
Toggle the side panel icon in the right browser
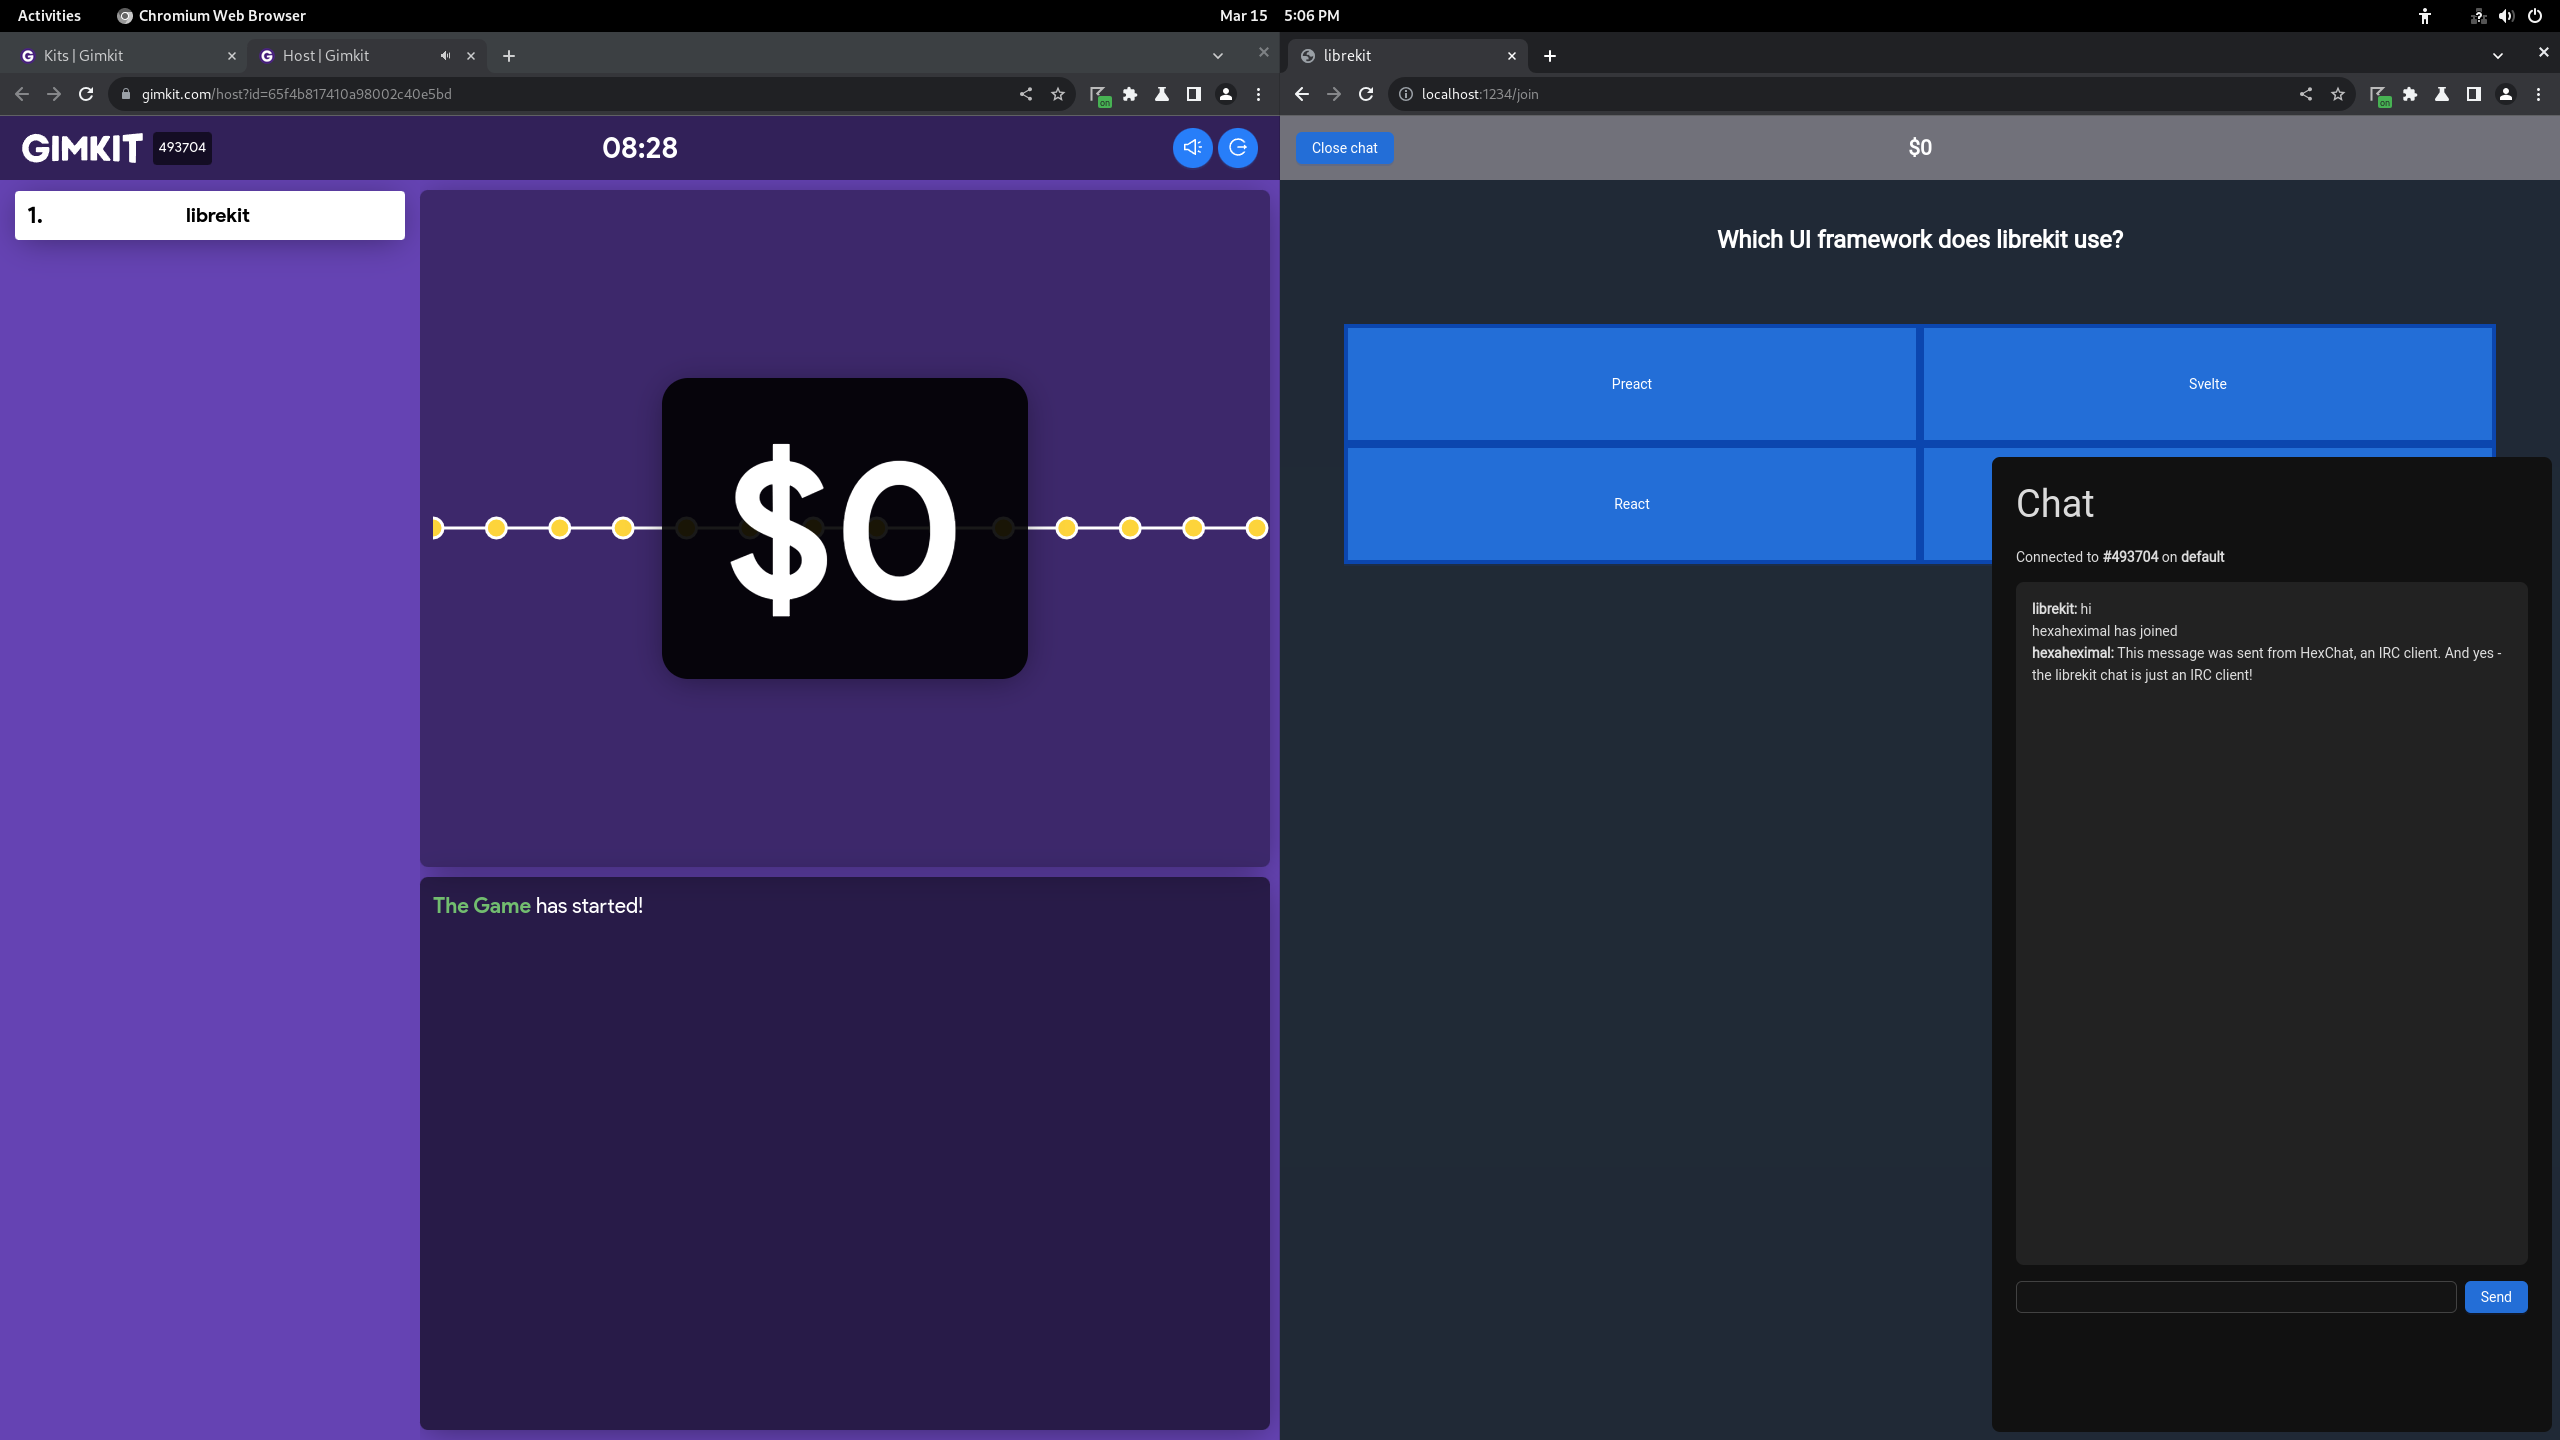click(2474, 94)
